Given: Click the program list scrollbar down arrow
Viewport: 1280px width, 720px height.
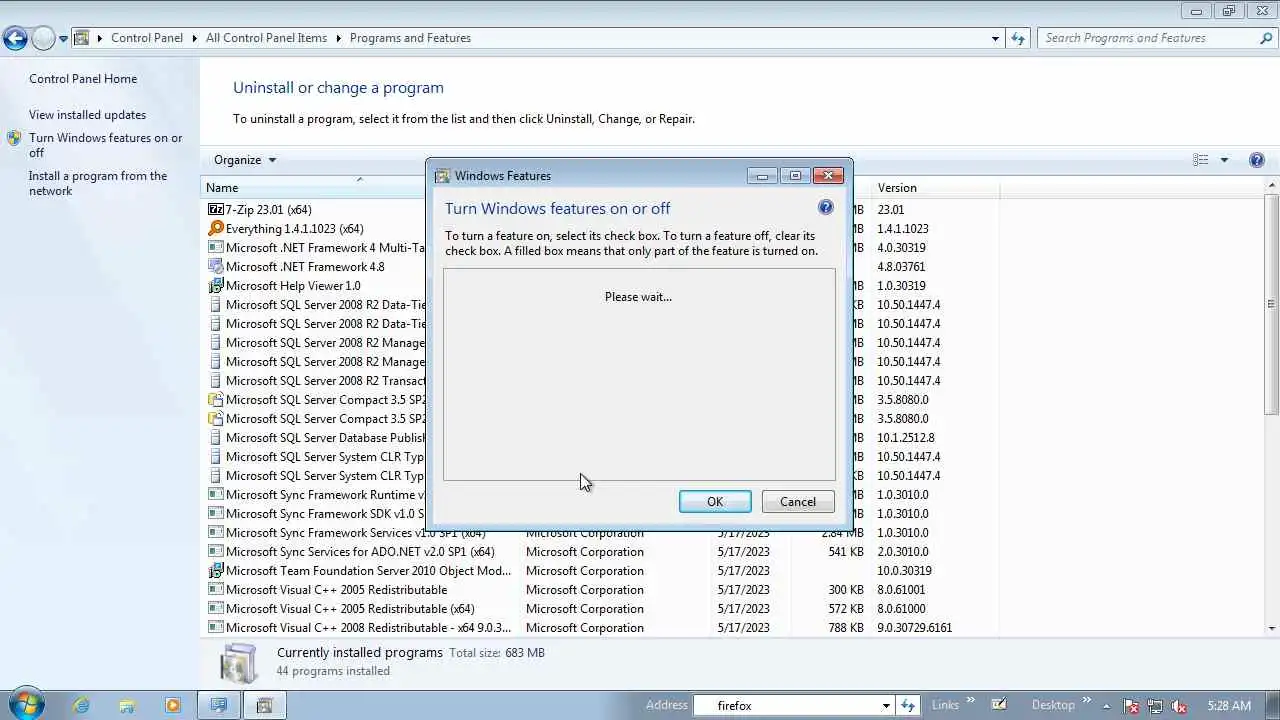Looking at the screenshot, I should [1272, 628].
